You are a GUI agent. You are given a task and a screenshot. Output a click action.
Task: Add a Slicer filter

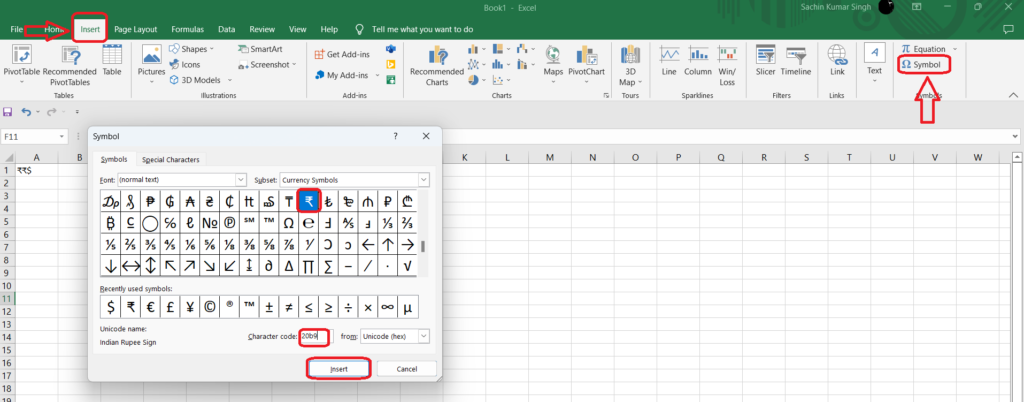(x=765, y=60)
